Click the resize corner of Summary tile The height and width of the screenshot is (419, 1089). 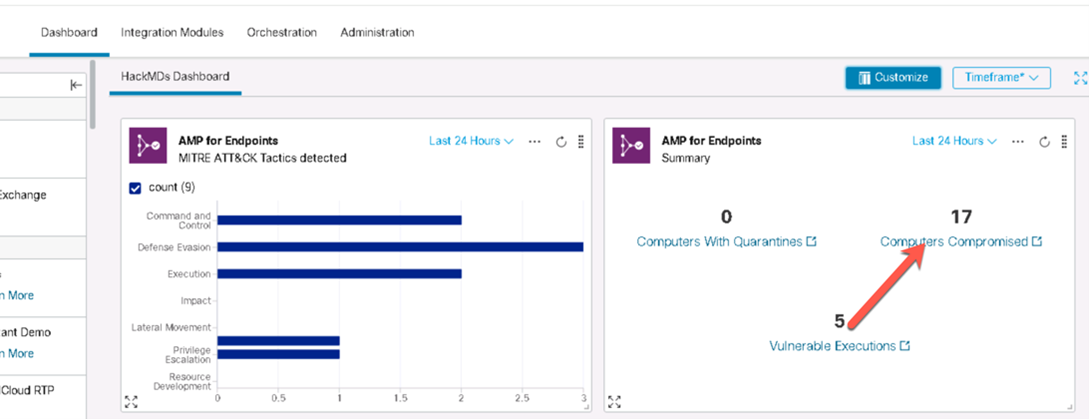[1070, 408]
